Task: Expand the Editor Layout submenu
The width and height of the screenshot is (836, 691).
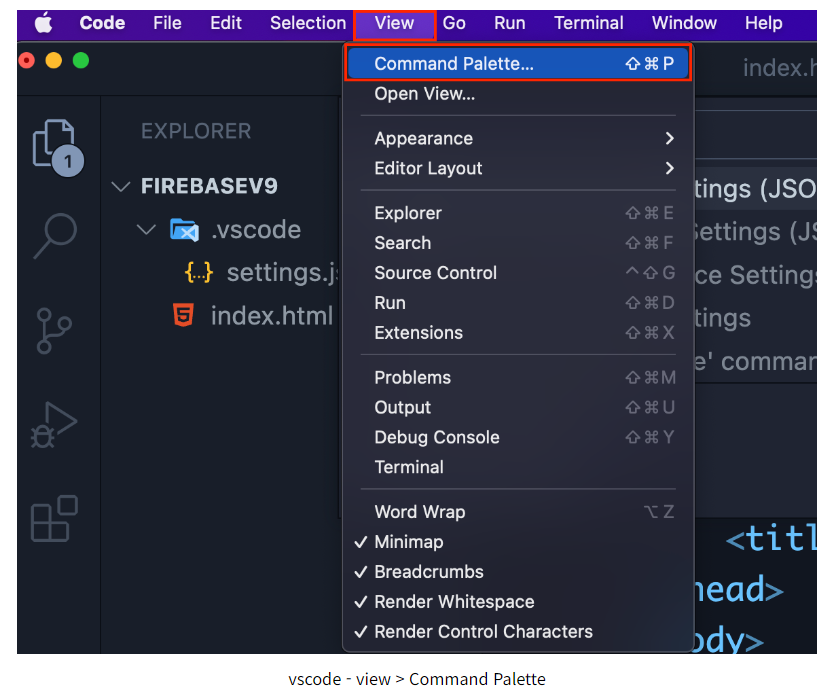Action: [x=518, y=168]
